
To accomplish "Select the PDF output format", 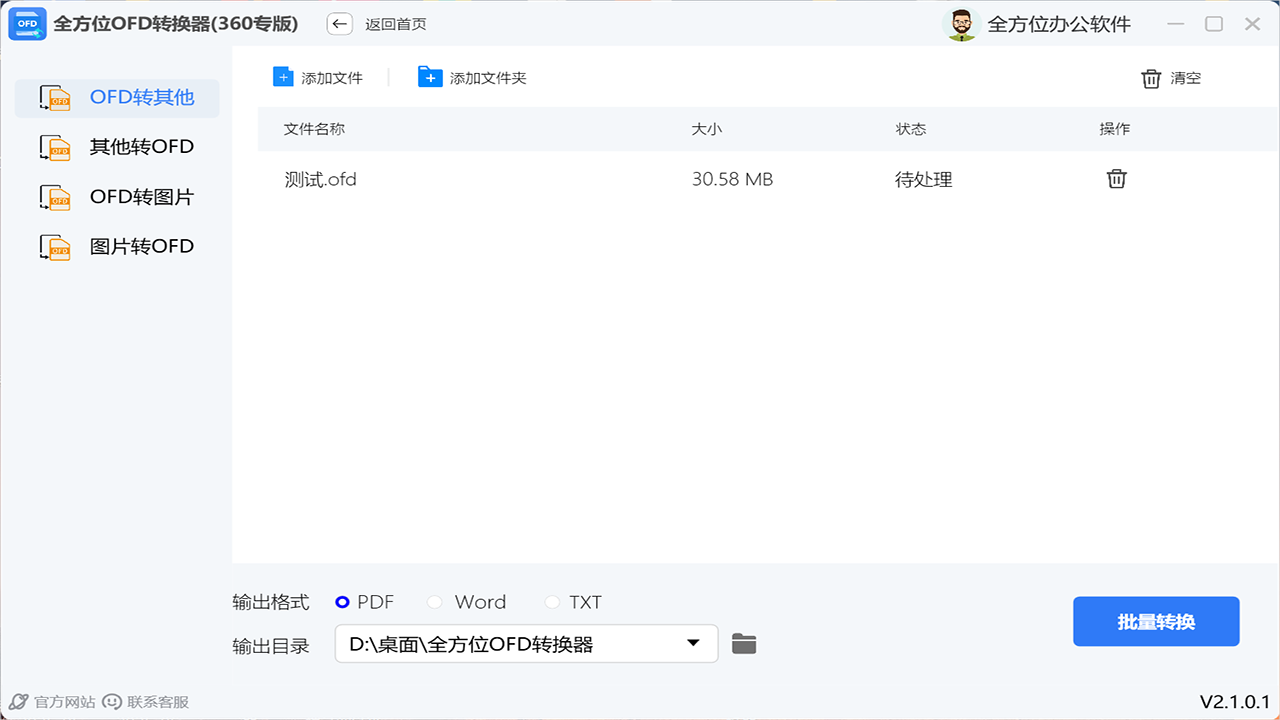I will point(343,601).
